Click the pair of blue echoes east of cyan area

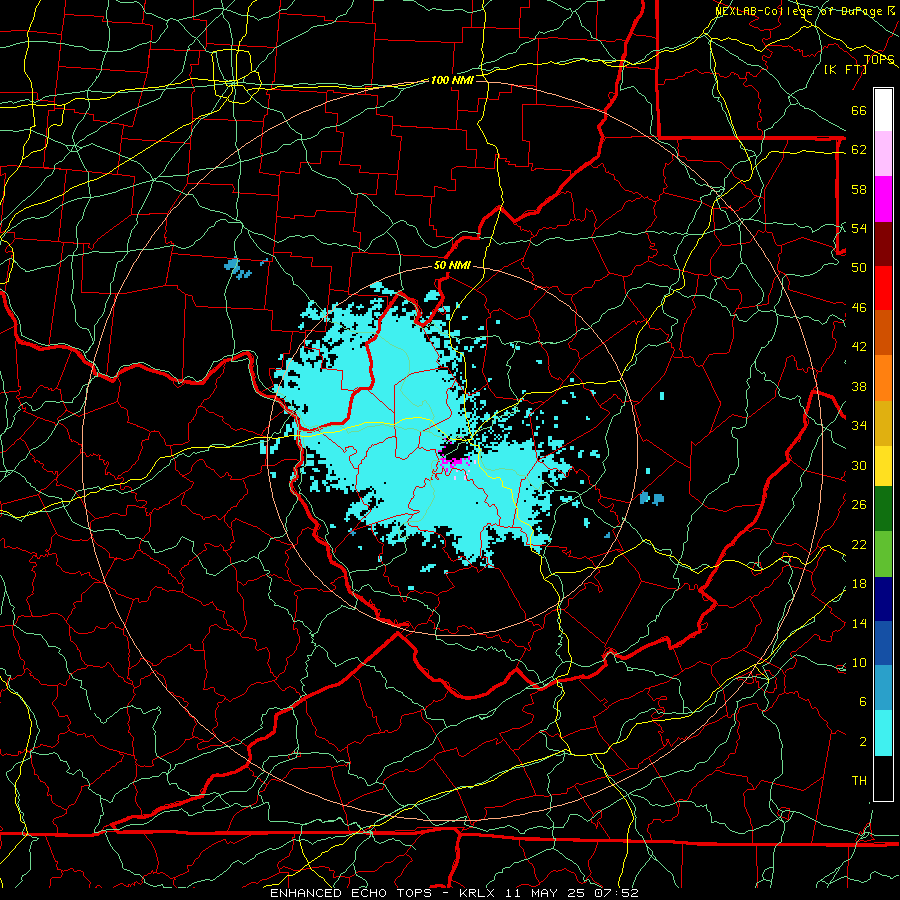[652, 498]
